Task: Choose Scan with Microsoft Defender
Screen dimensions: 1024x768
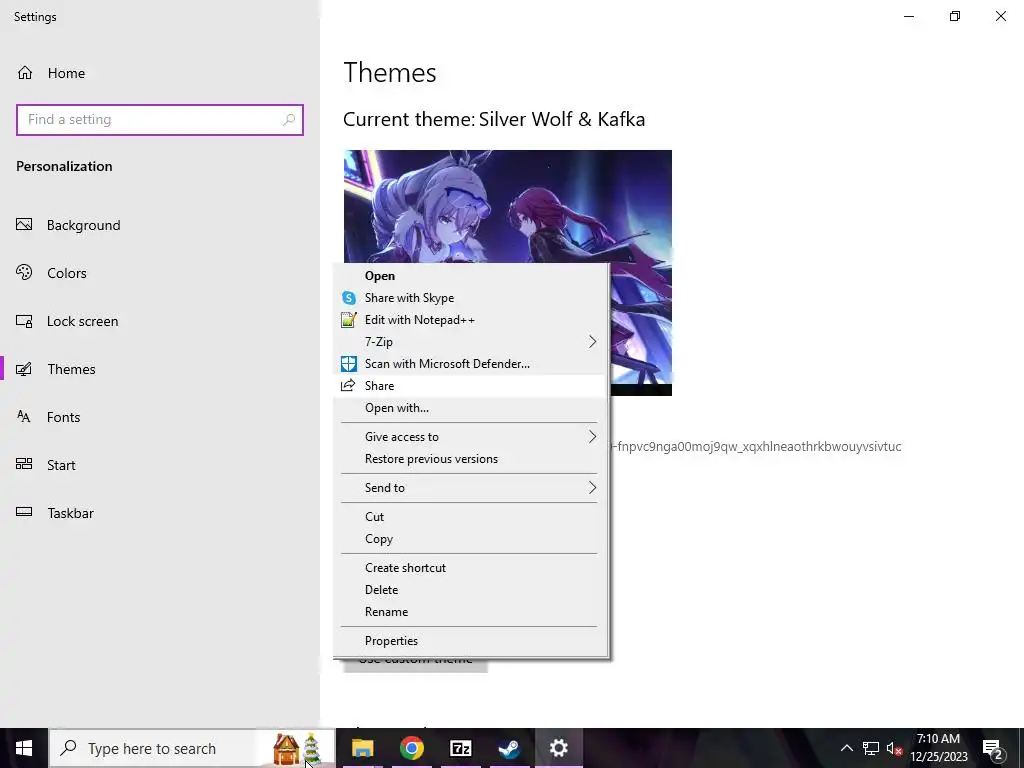Action: click(x=471, y=364)
